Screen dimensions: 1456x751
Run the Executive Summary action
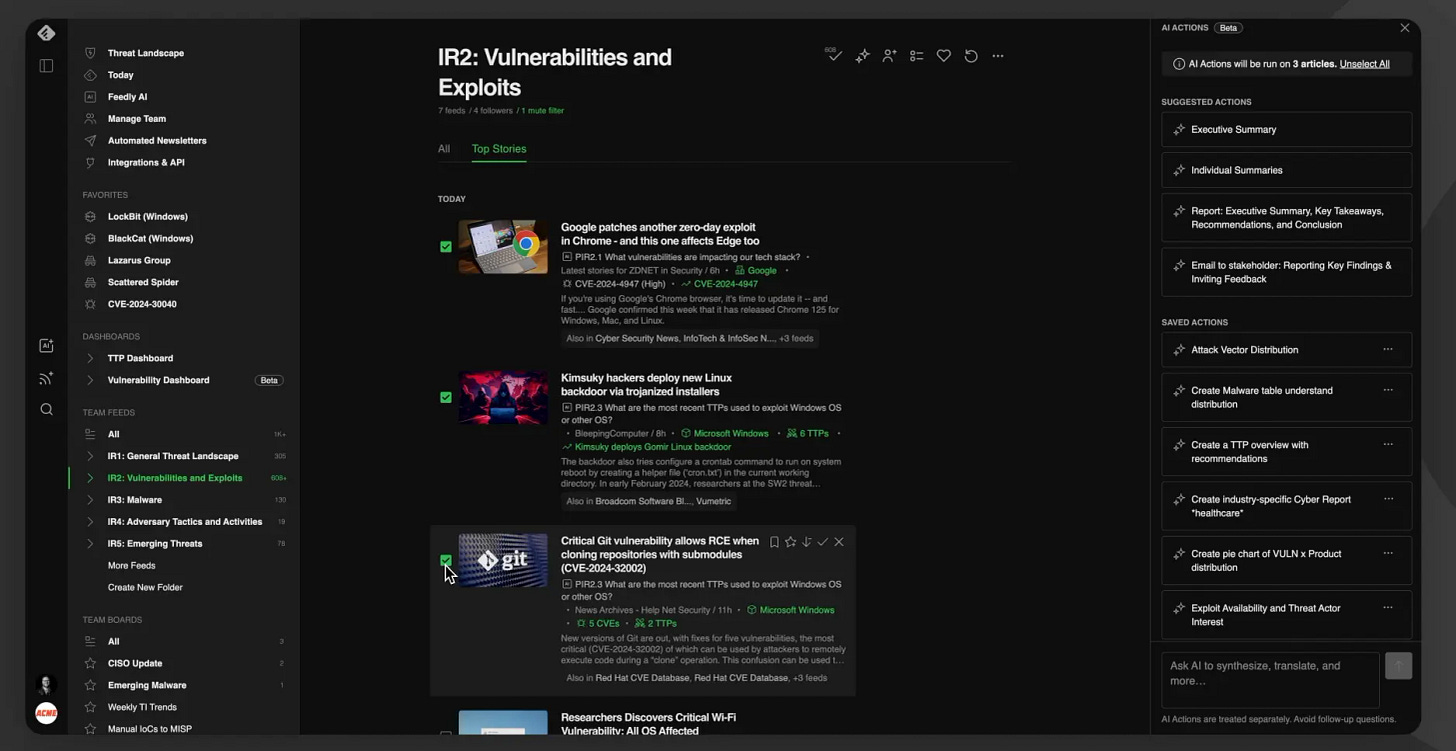(1286, 129)
